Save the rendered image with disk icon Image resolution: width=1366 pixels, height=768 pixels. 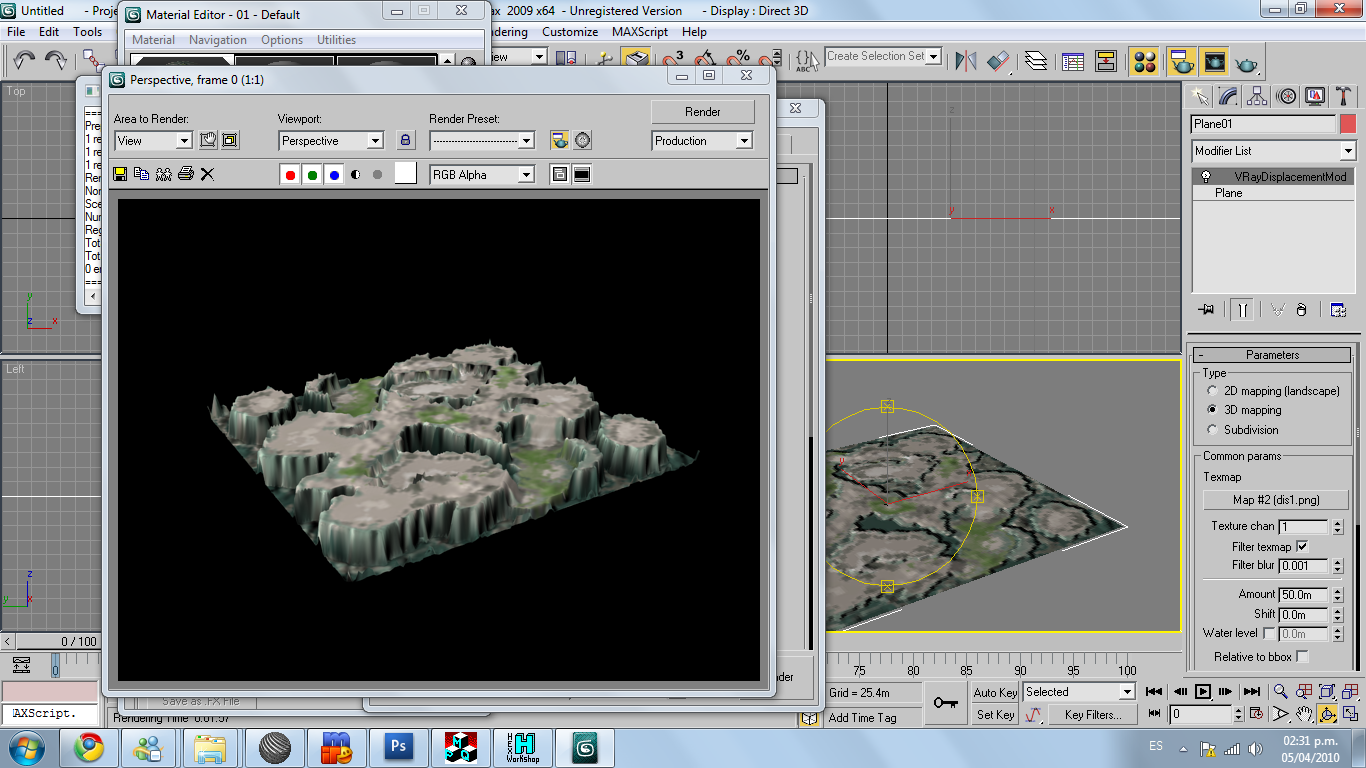coord(120,174)
